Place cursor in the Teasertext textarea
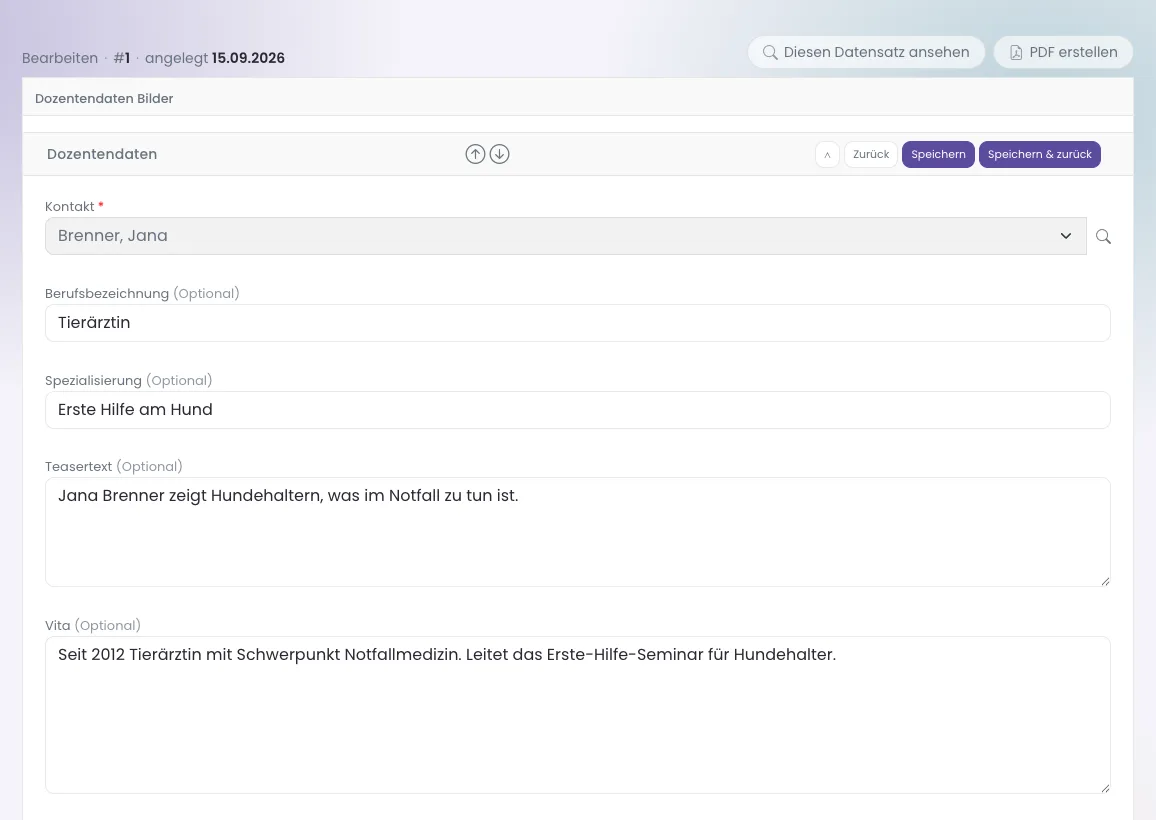Viewport: 1156px width, 820px height. coord(577,532)
